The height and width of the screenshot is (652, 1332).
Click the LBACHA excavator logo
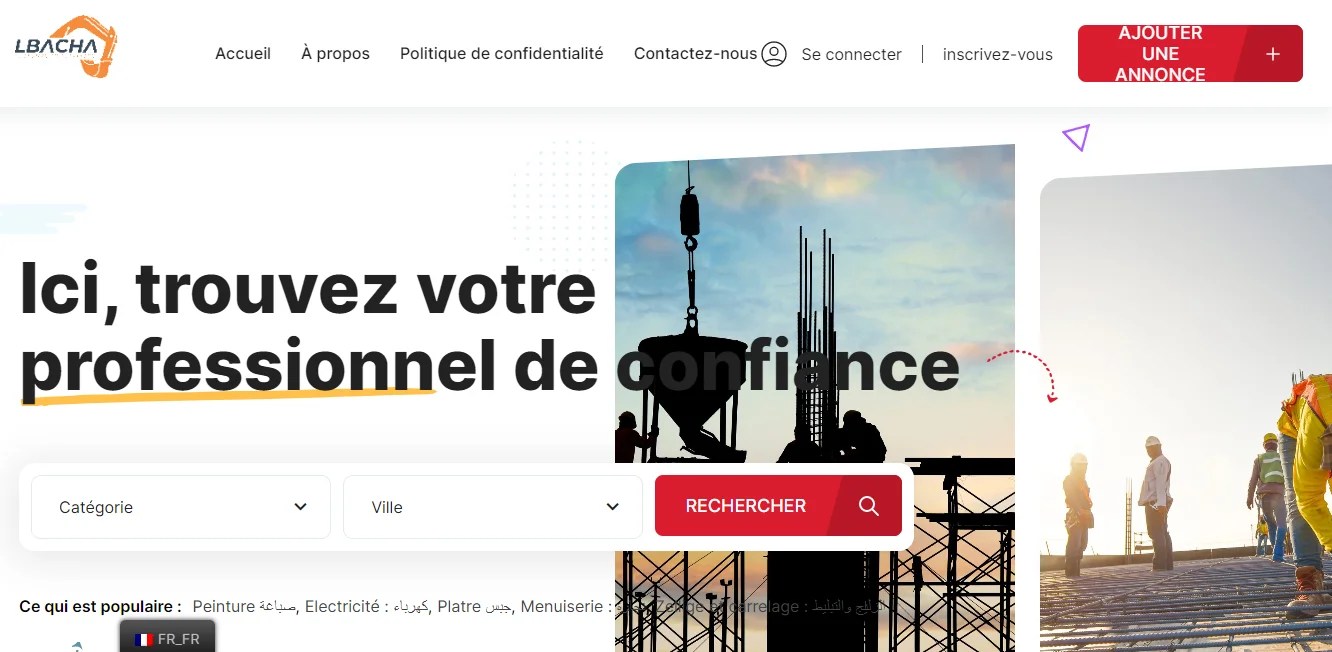coord(66,46)
